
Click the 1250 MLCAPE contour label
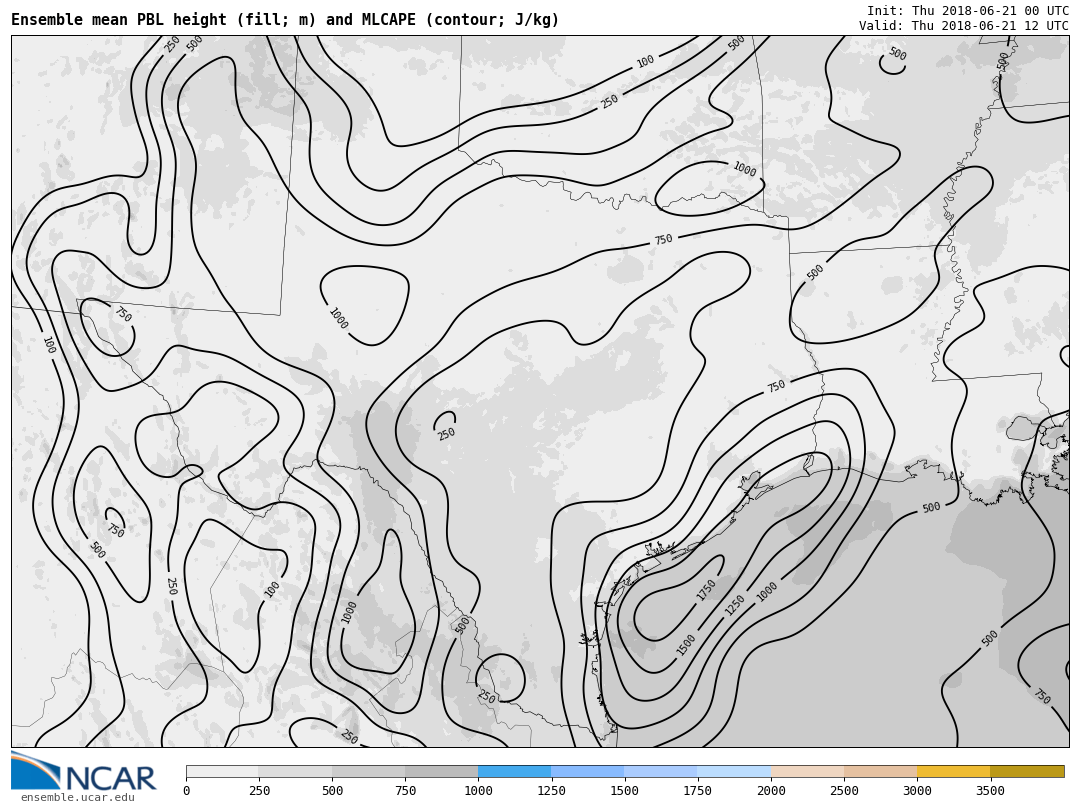tap(735, 605)
